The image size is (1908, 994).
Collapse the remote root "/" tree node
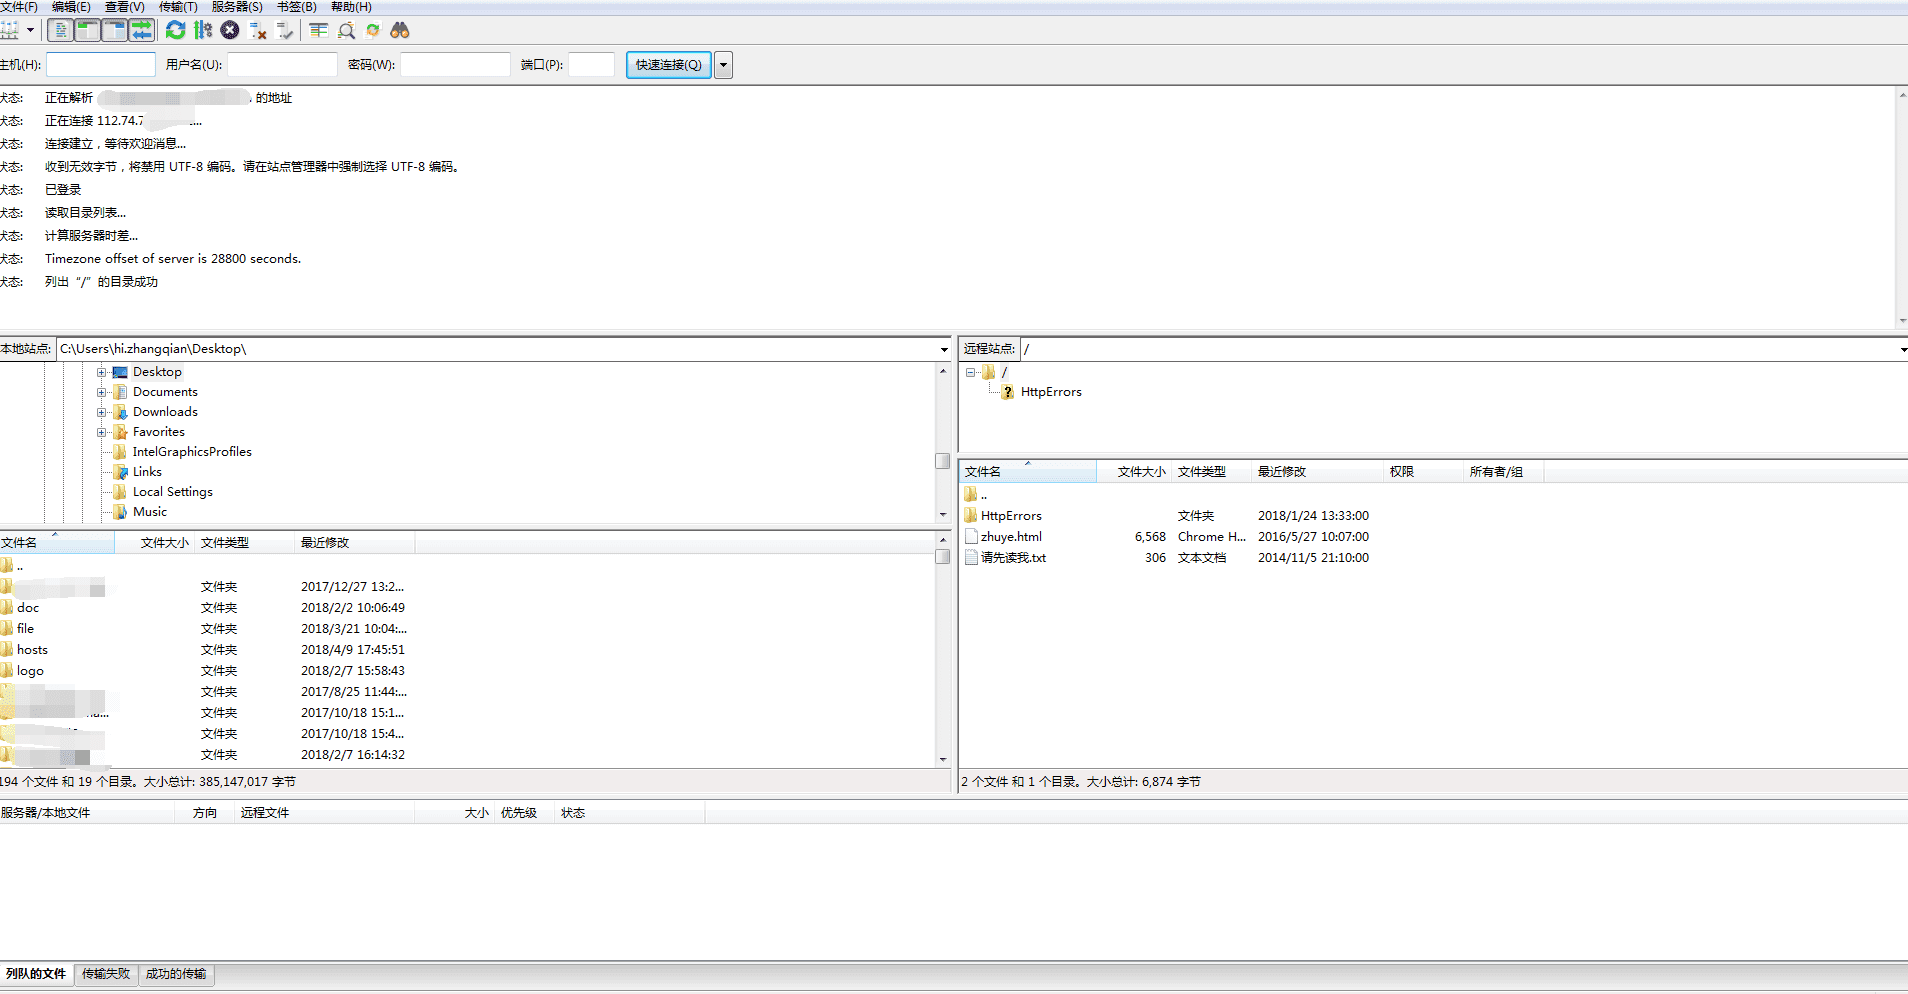[x=970, y=372]
